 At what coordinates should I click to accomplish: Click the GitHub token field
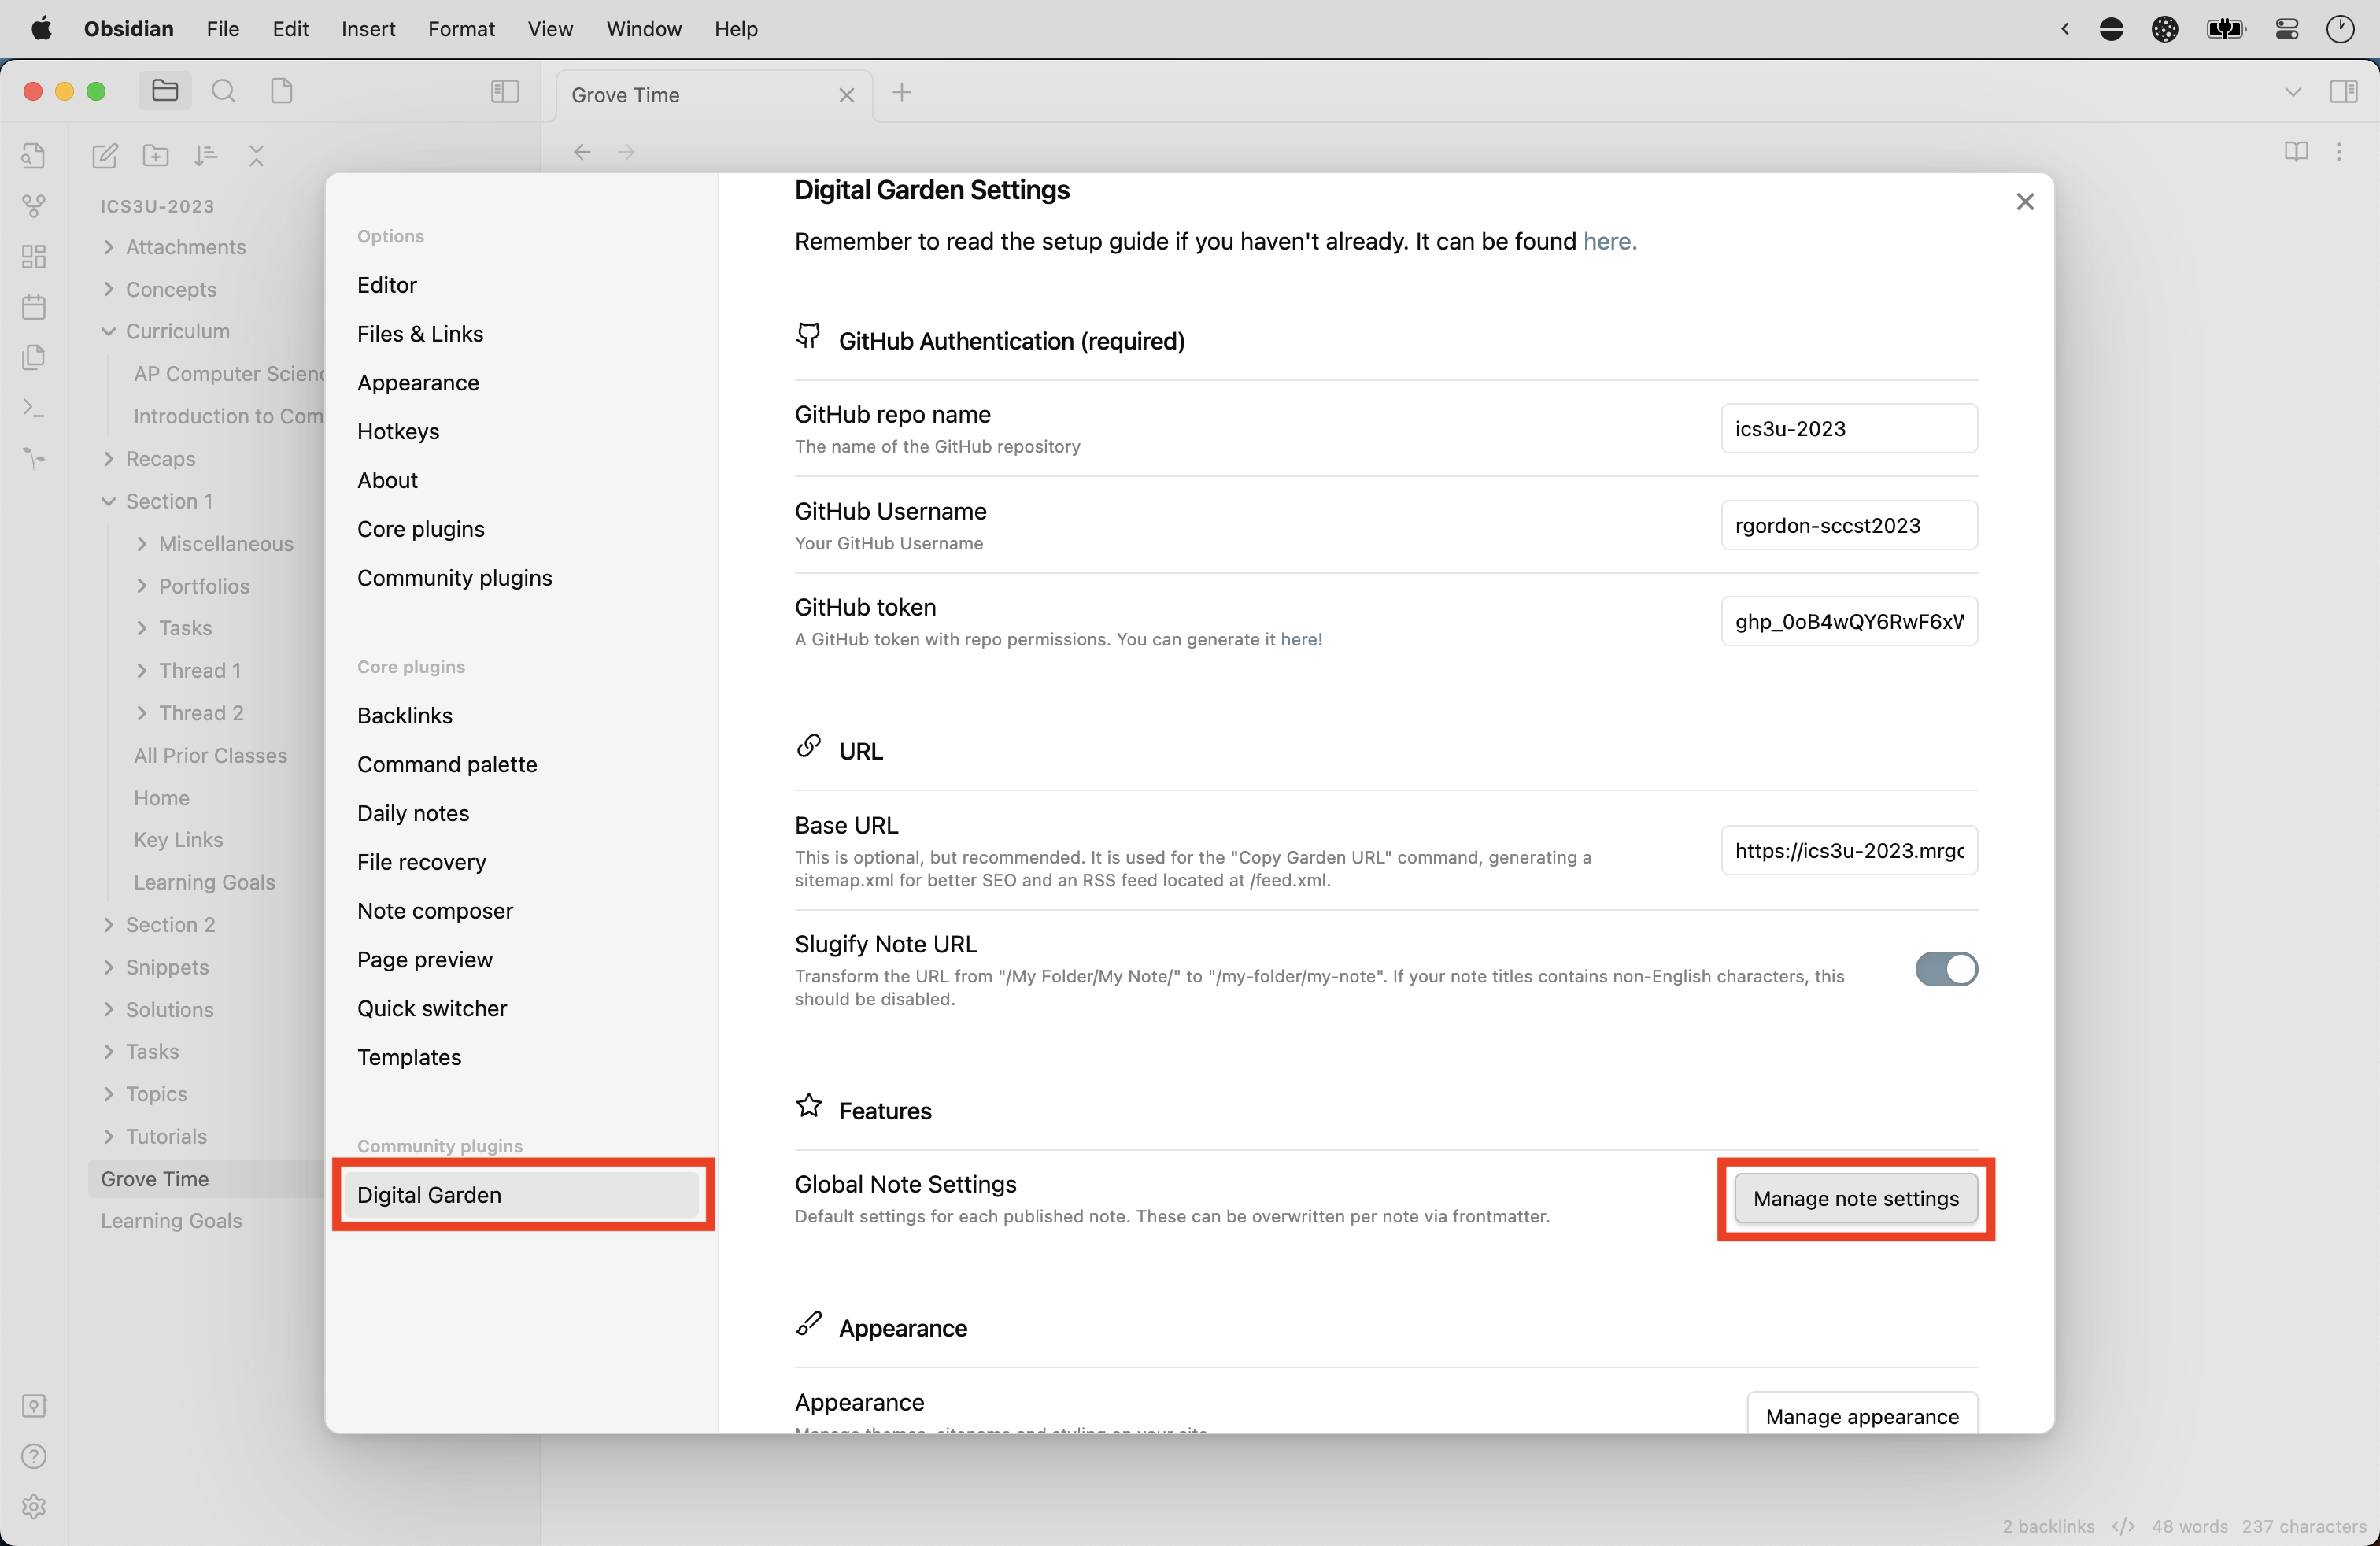(x=1849, y=621)
